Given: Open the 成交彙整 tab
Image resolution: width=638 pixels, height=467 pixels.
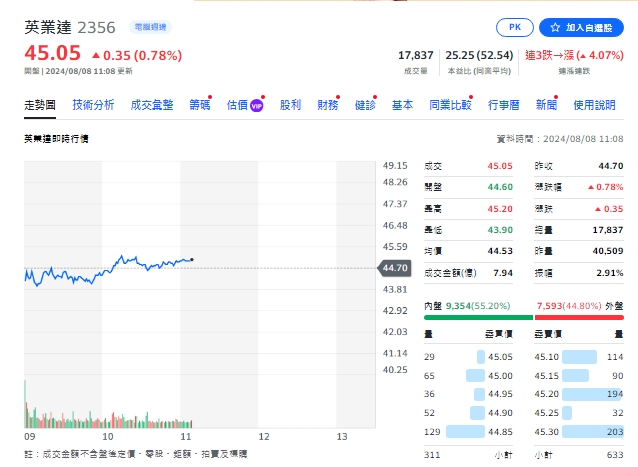Looking at the screenshot, I should coord(152,105).
